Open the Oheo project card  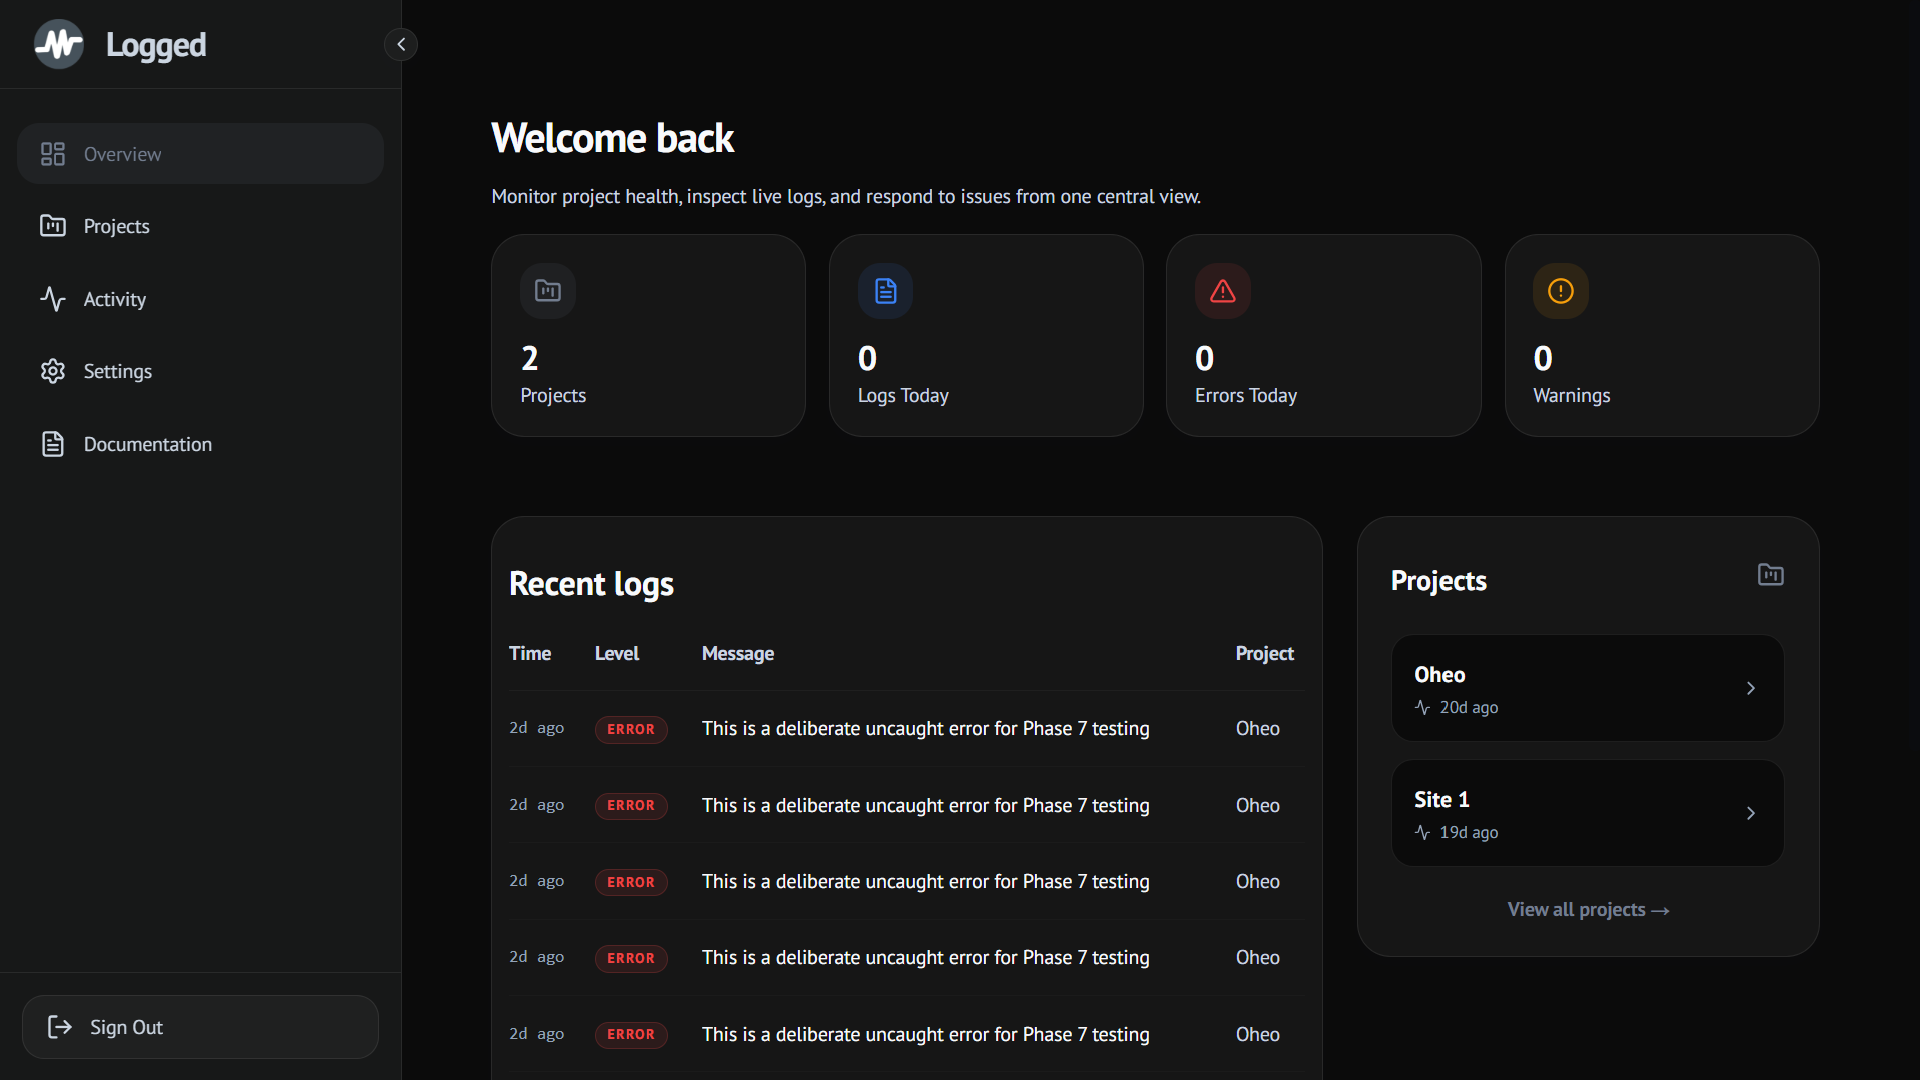(x=1588, y=688)
